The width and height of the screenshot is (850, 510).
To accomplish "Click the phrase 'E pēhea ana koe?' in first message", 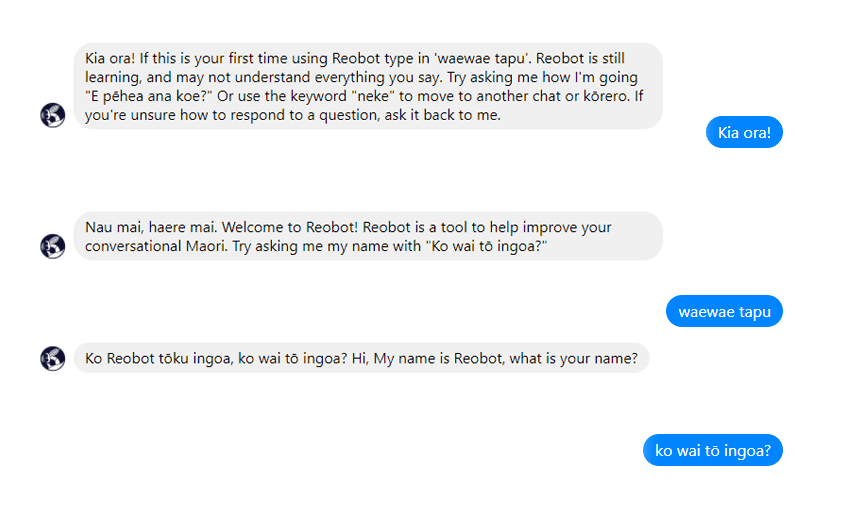I will click(x=144, y=96).
